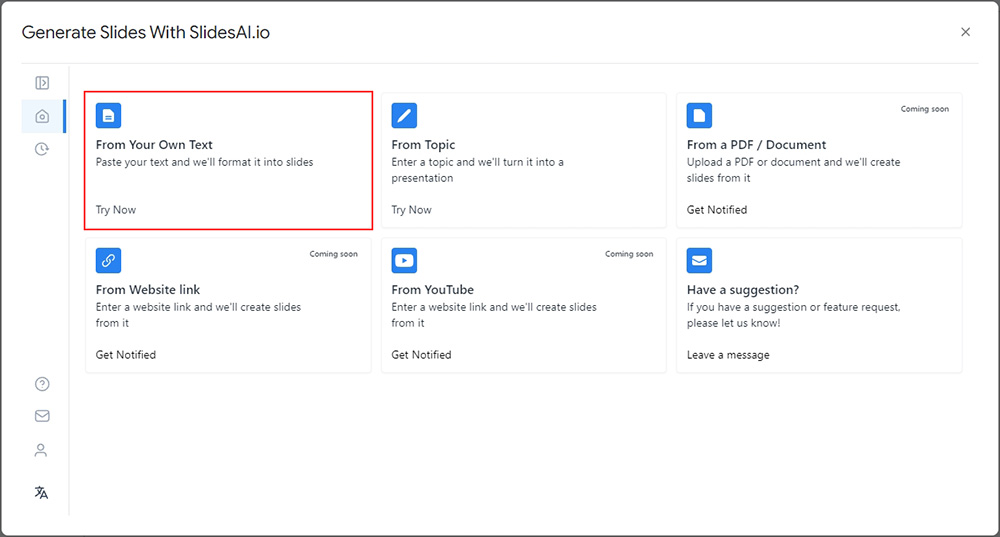The image size is (1000, 537).
Task: Open the help question mark icon
Action: [x=42, y=384]
